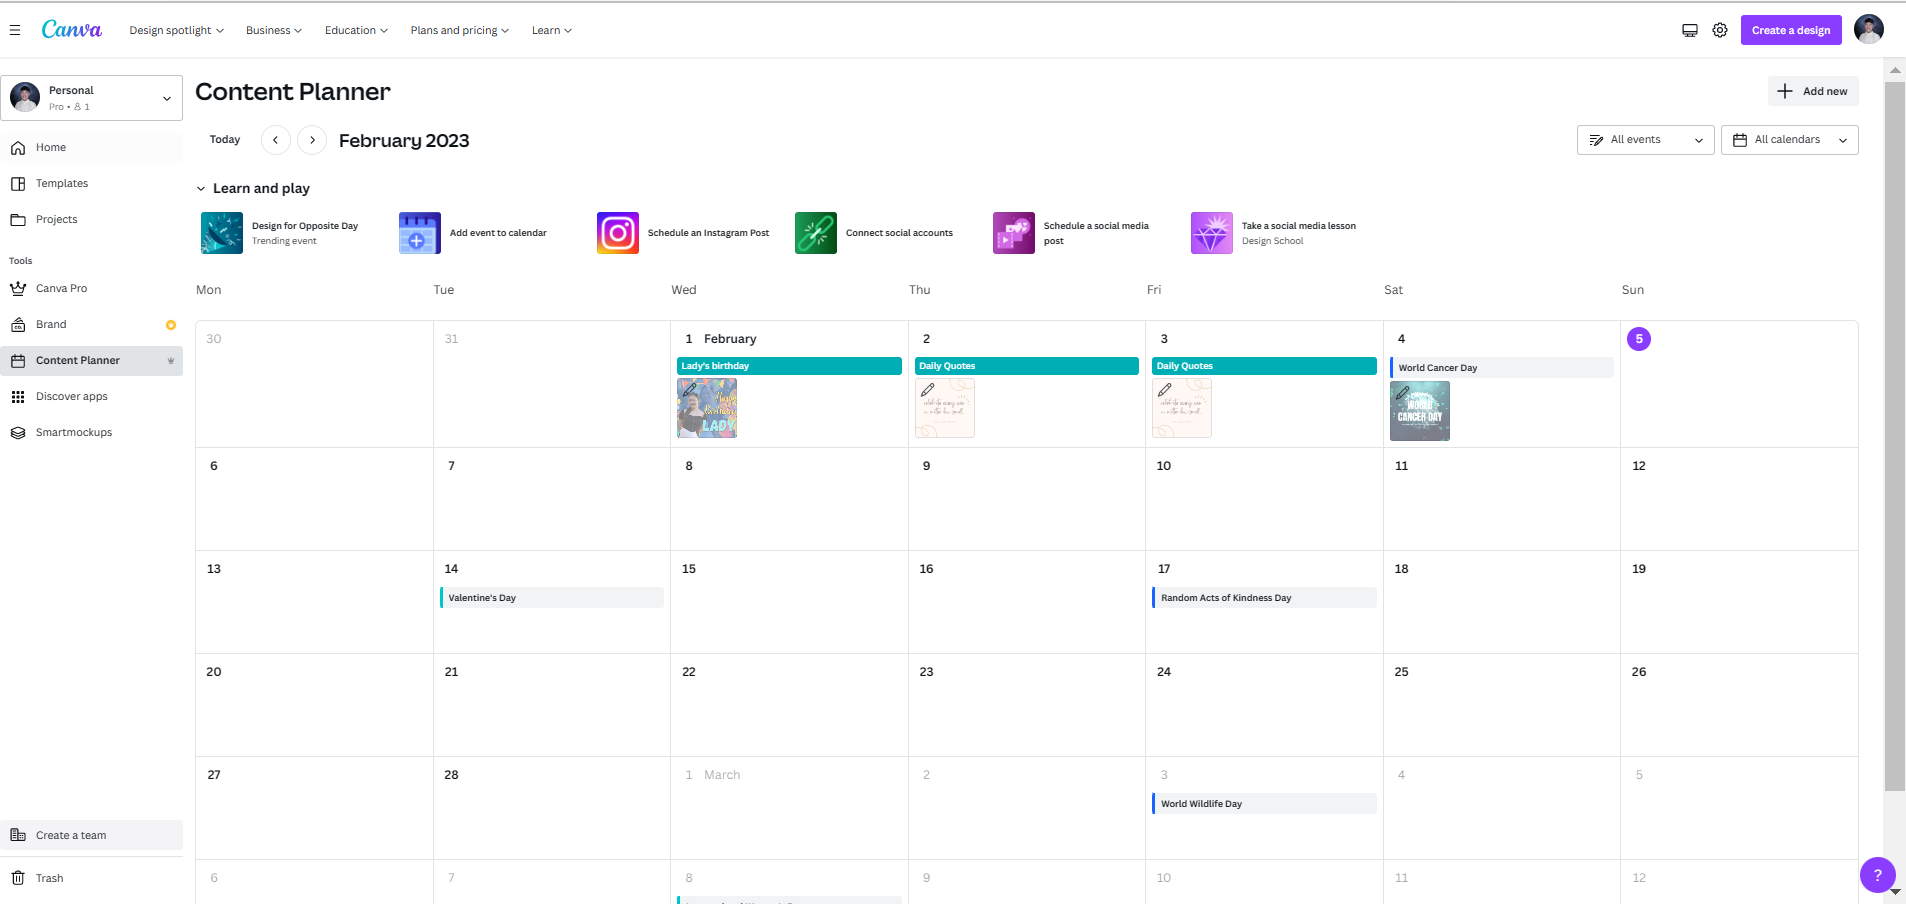Click the 'Take a social media lesson' text
The image size is (1906, 904).
1299,226
